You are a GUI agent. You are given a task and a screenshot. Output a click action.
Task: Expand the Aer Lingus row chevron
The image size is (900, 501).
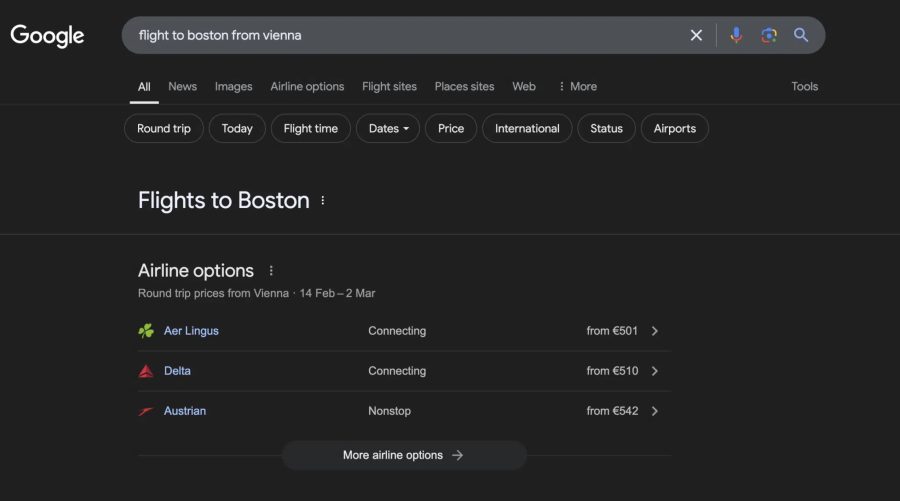tap(654, 331)
